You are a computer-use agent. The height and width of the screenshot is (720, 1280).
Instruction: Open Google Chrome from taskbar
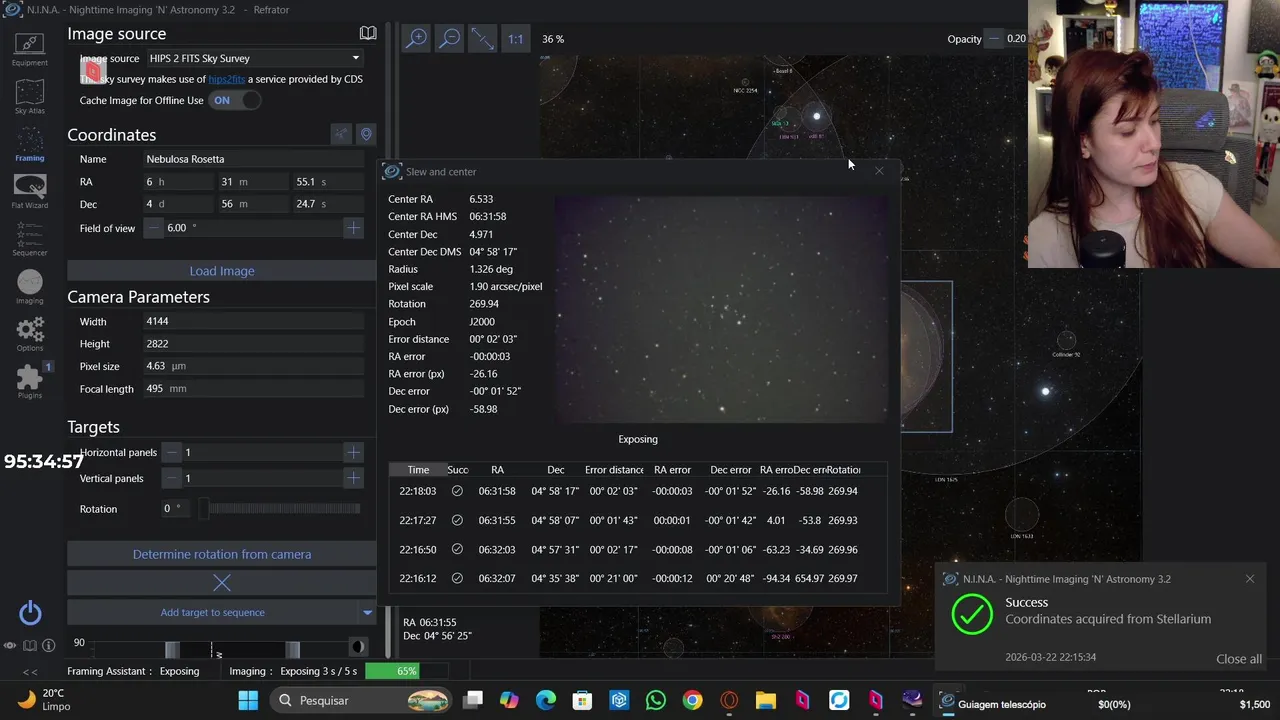click(692, 701)
